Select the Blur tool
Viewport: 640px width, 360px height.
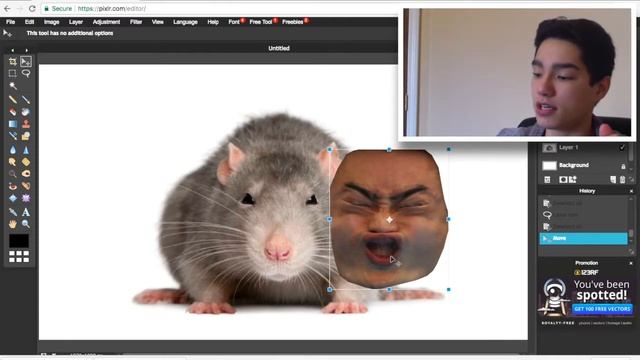coord(13,150)
